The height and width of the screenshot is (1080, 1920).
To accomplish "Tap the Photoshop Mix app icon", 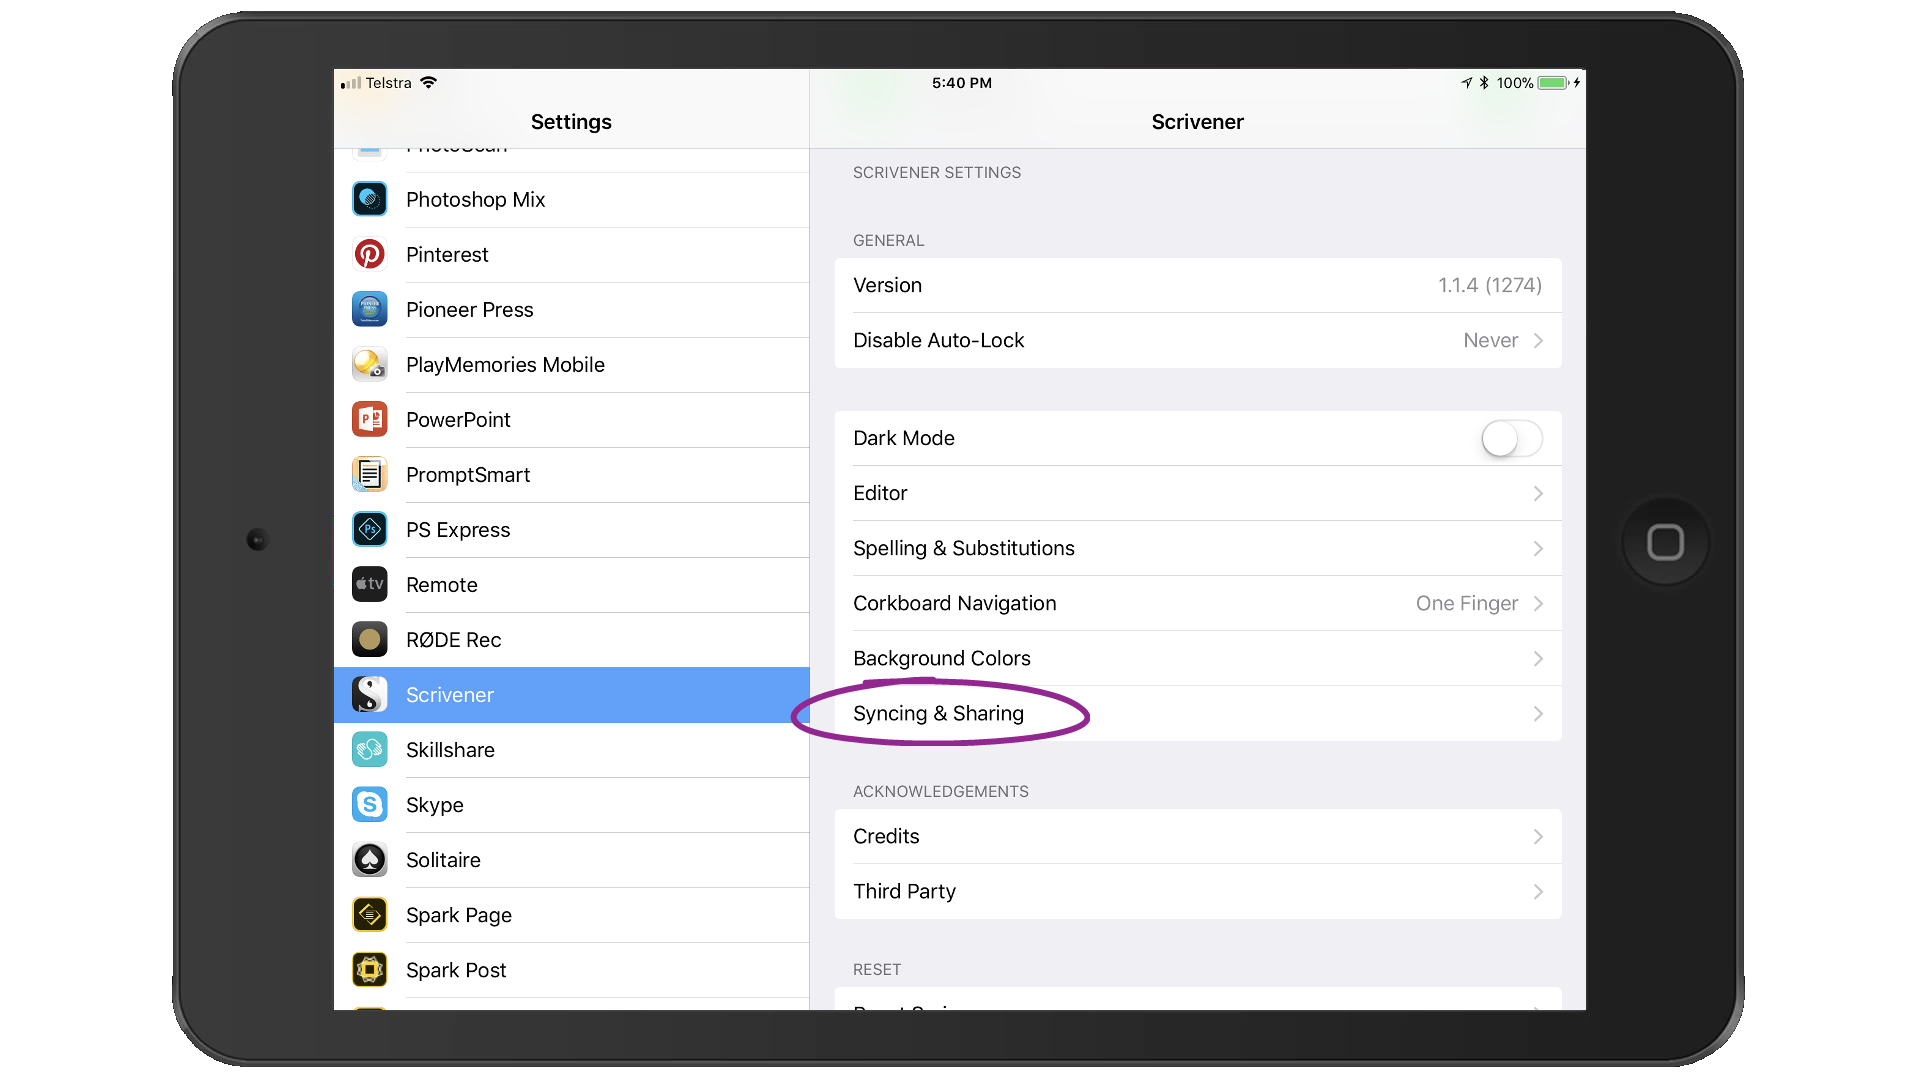I will coord(370,199).
